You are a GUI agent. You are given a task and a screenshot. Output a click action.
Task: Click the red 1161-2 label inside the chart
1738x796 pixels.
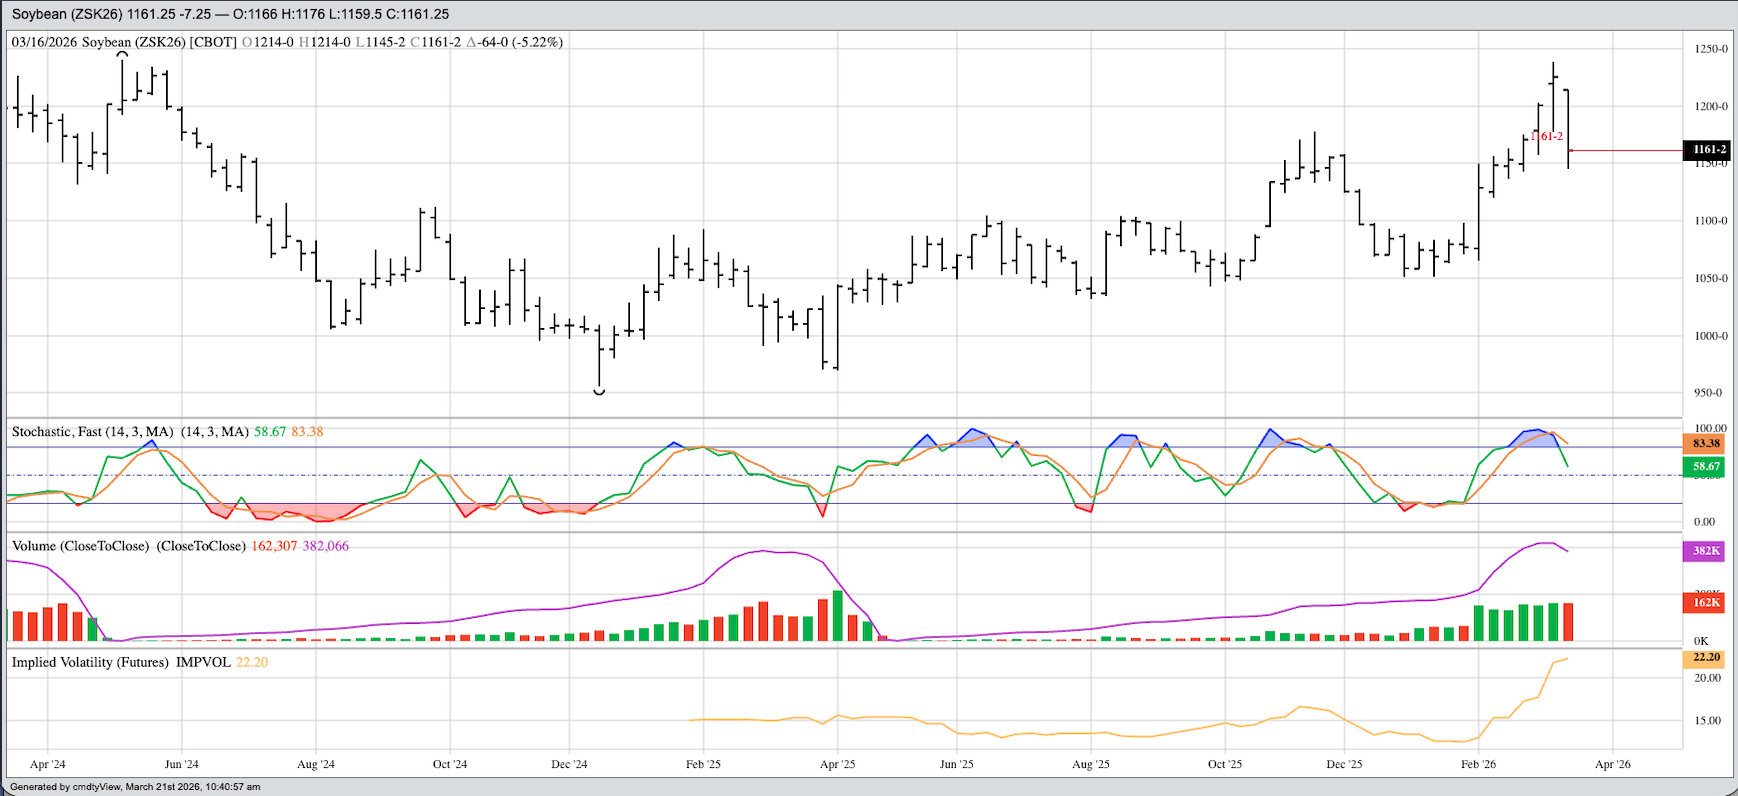click(1546, 136)
